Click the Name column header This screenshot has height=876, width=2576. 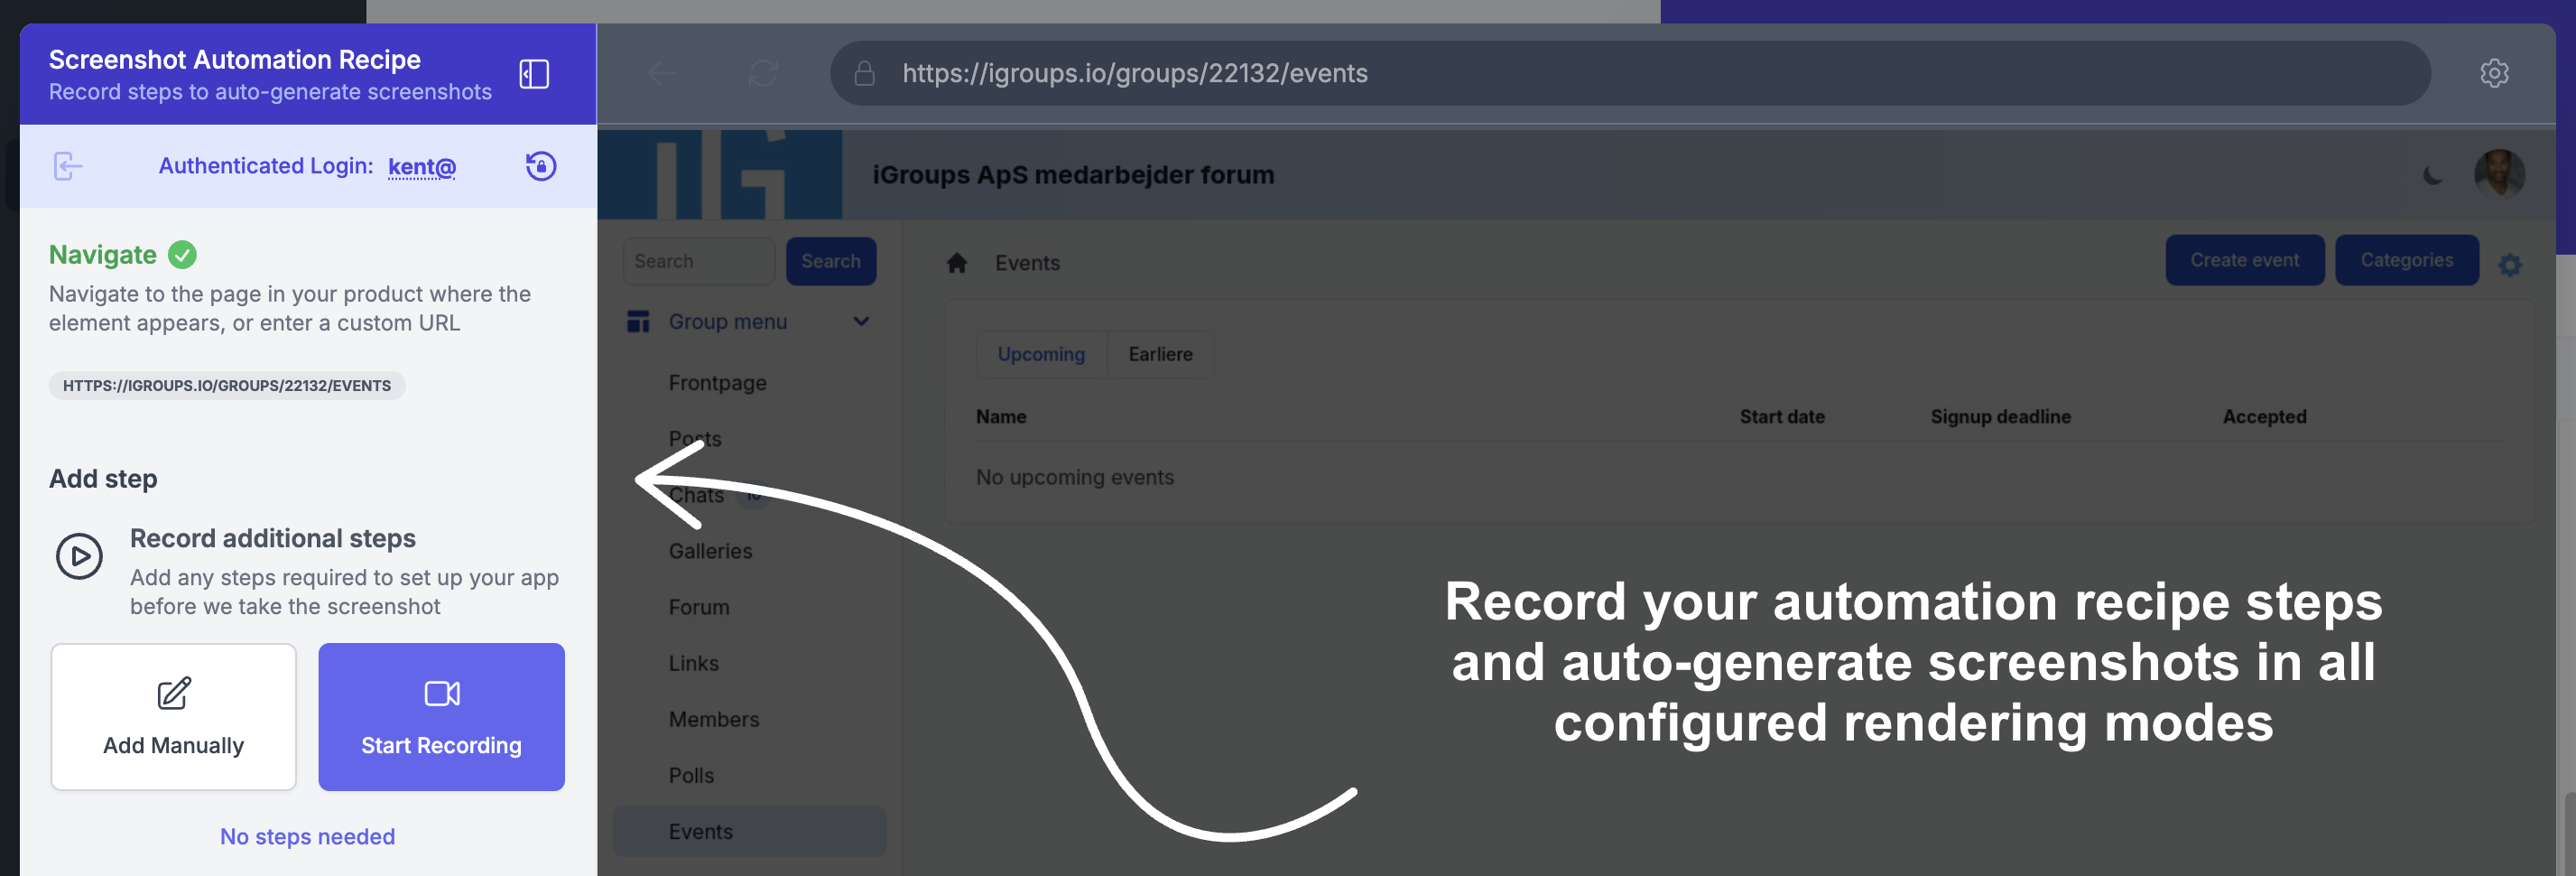[x=1001, y=417]
